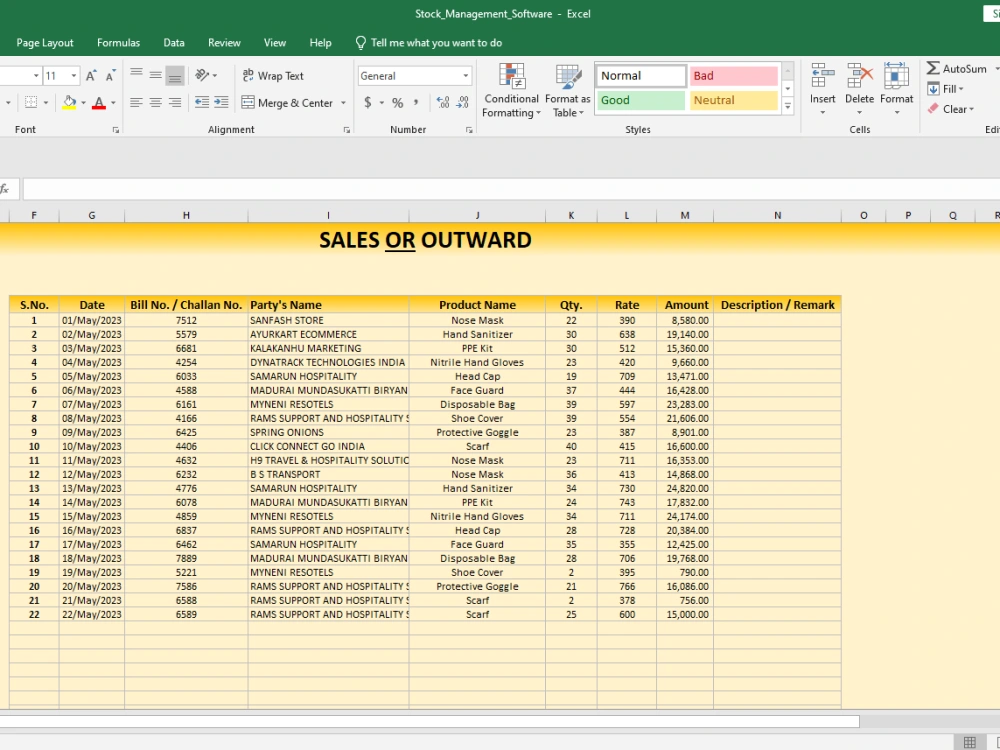1000x750 pixels.
Task: Click Increase Font Size icon
Action: [x=91, y=76]
